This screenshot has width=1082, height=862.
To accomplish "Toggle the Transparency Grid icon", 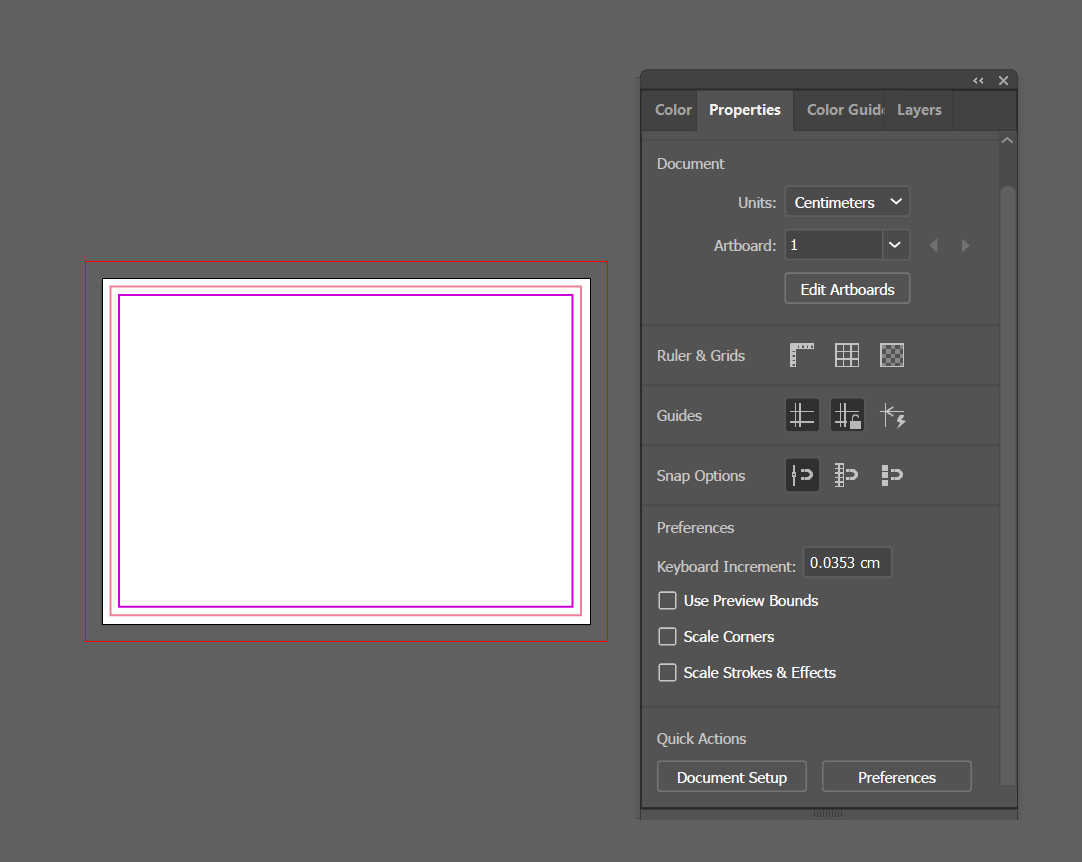I will (x=891, y=355).
